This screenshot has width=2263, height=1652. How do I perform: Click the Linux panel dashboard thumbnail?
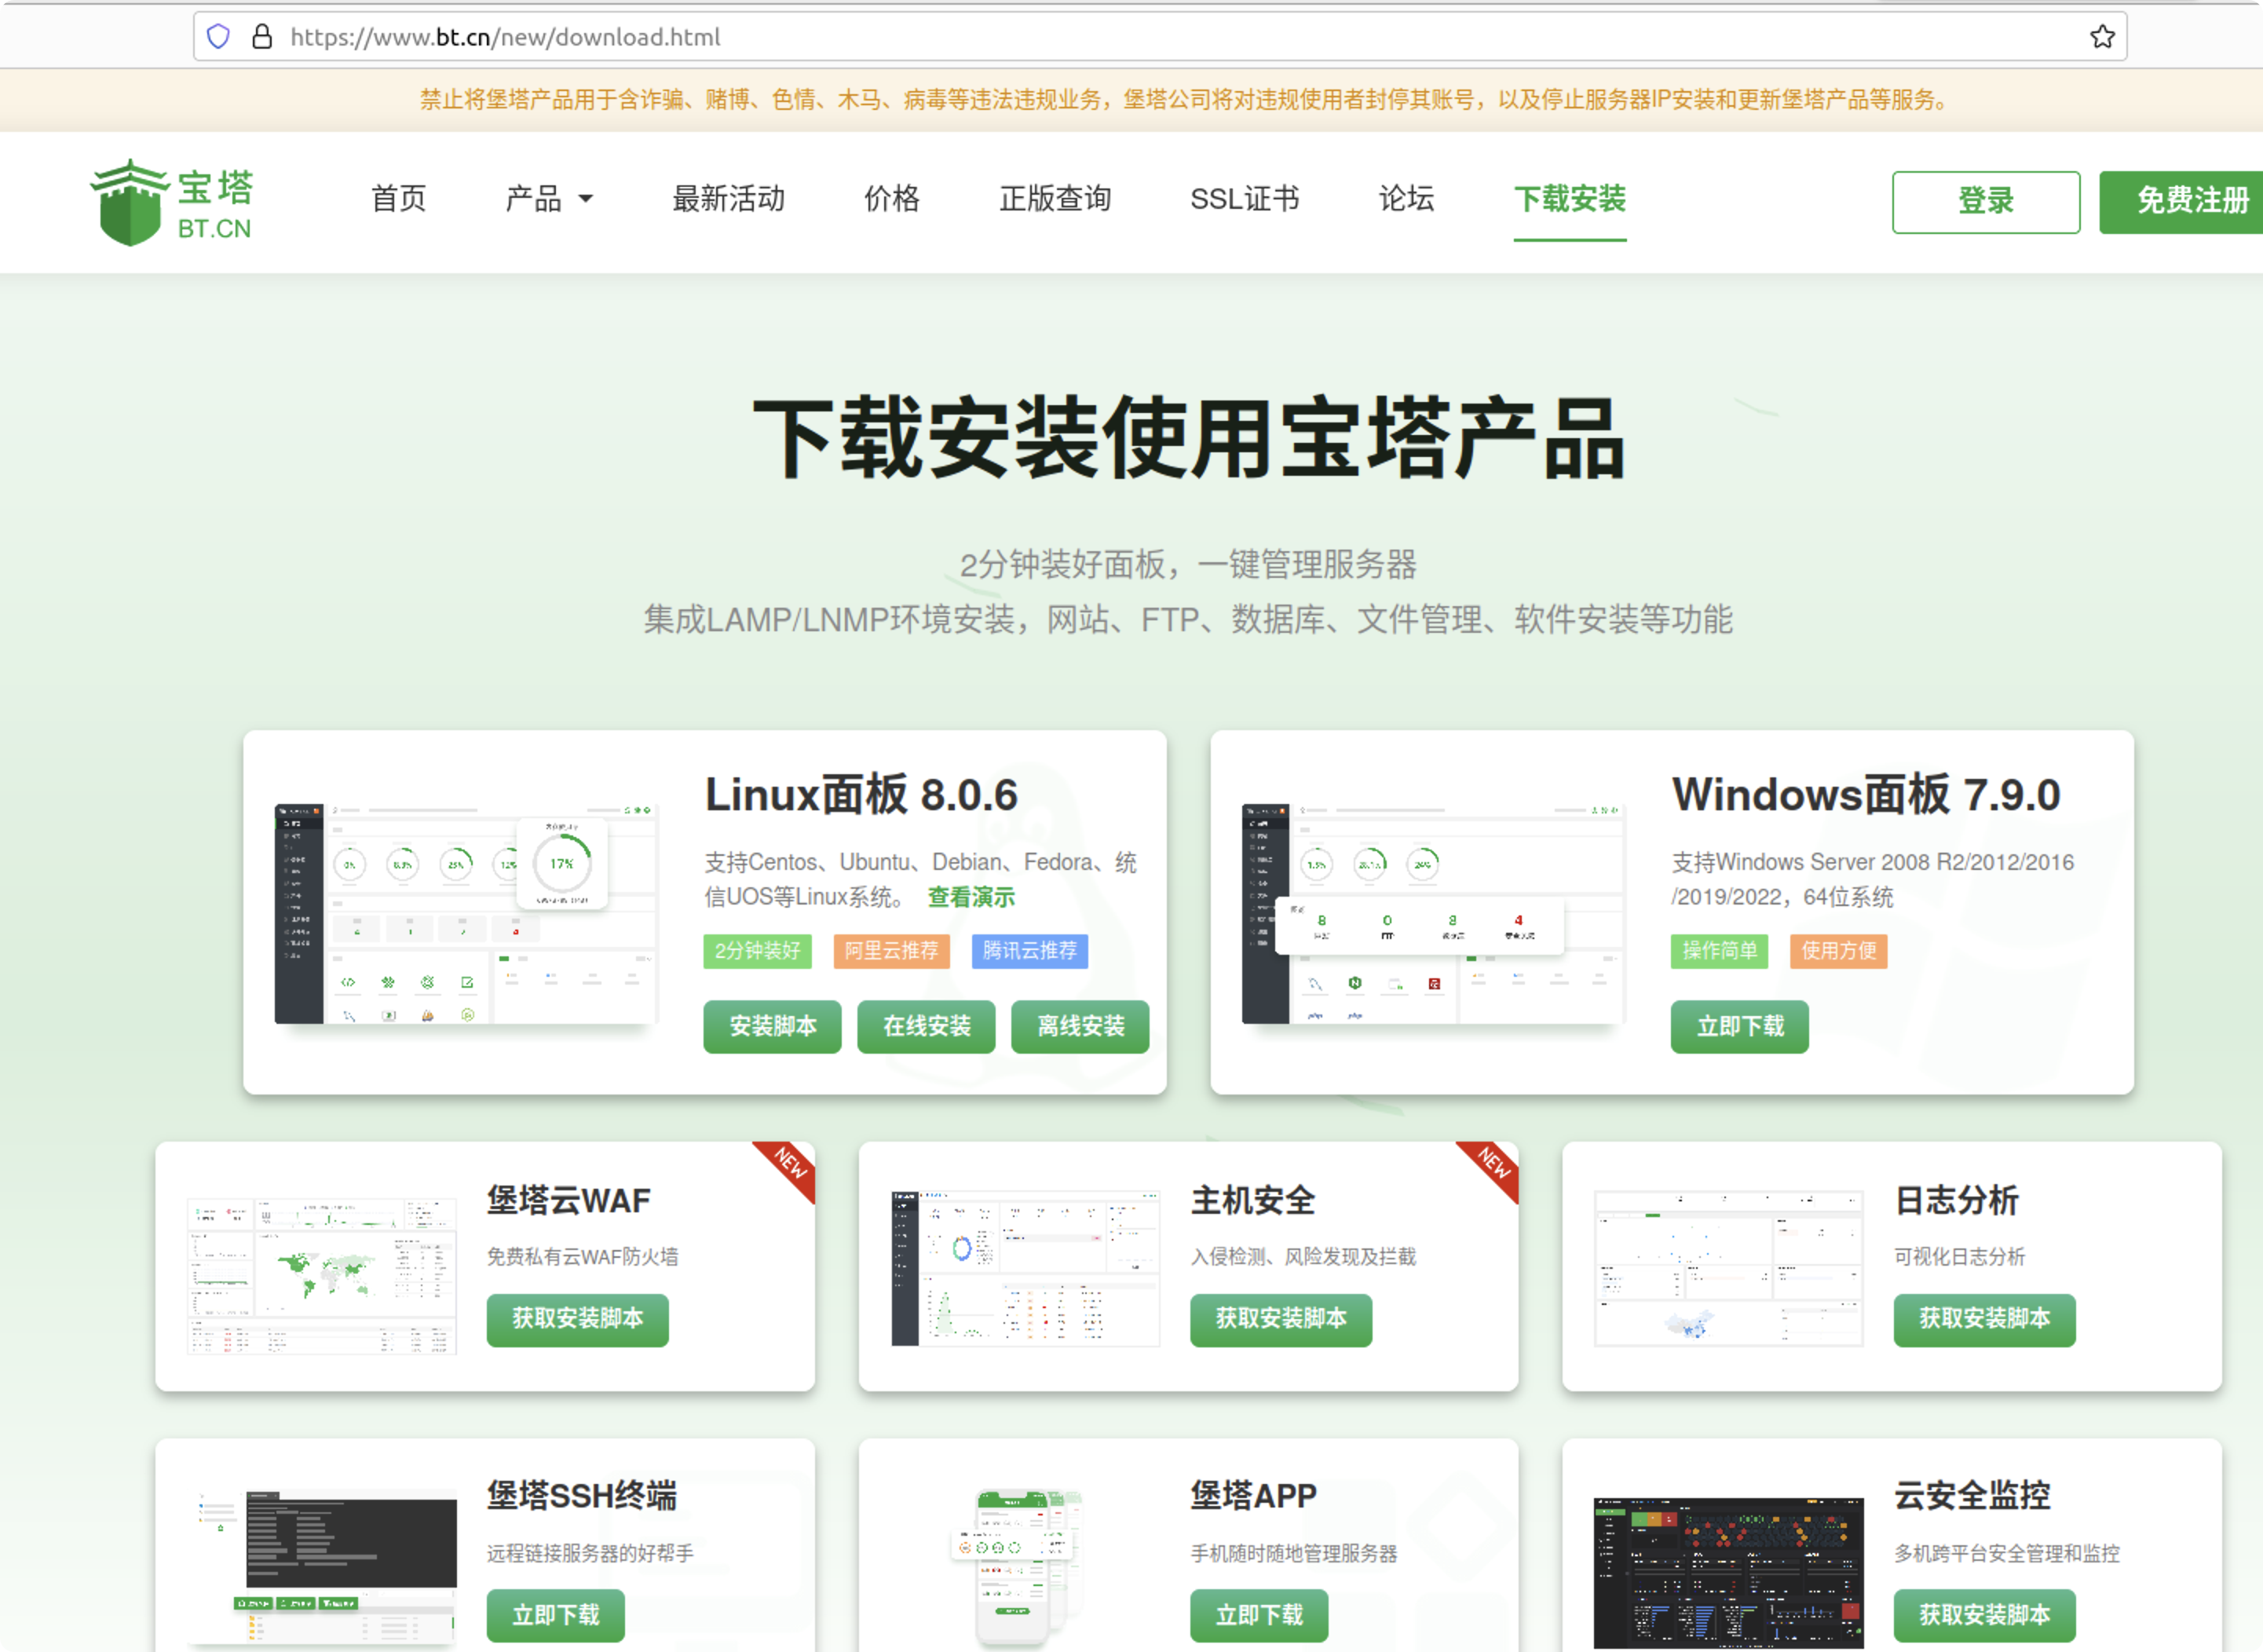(x=466, y=912)
